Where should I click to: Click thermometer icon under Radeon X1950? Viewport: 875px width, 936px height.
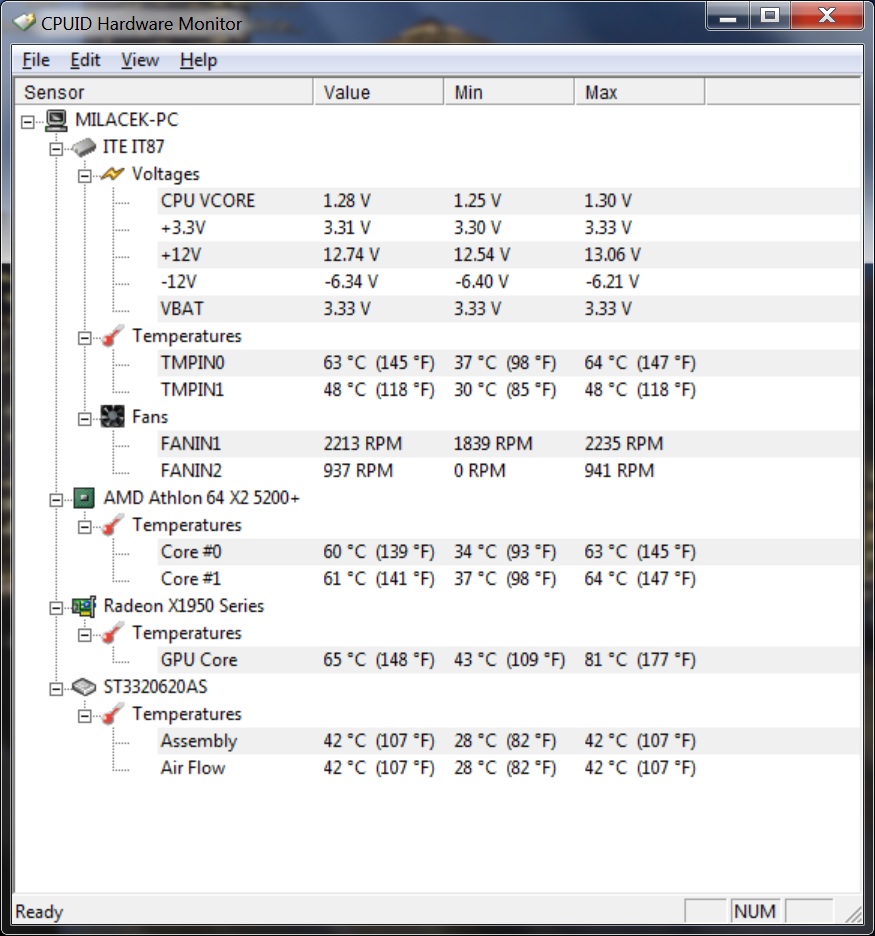coord(112,633)
